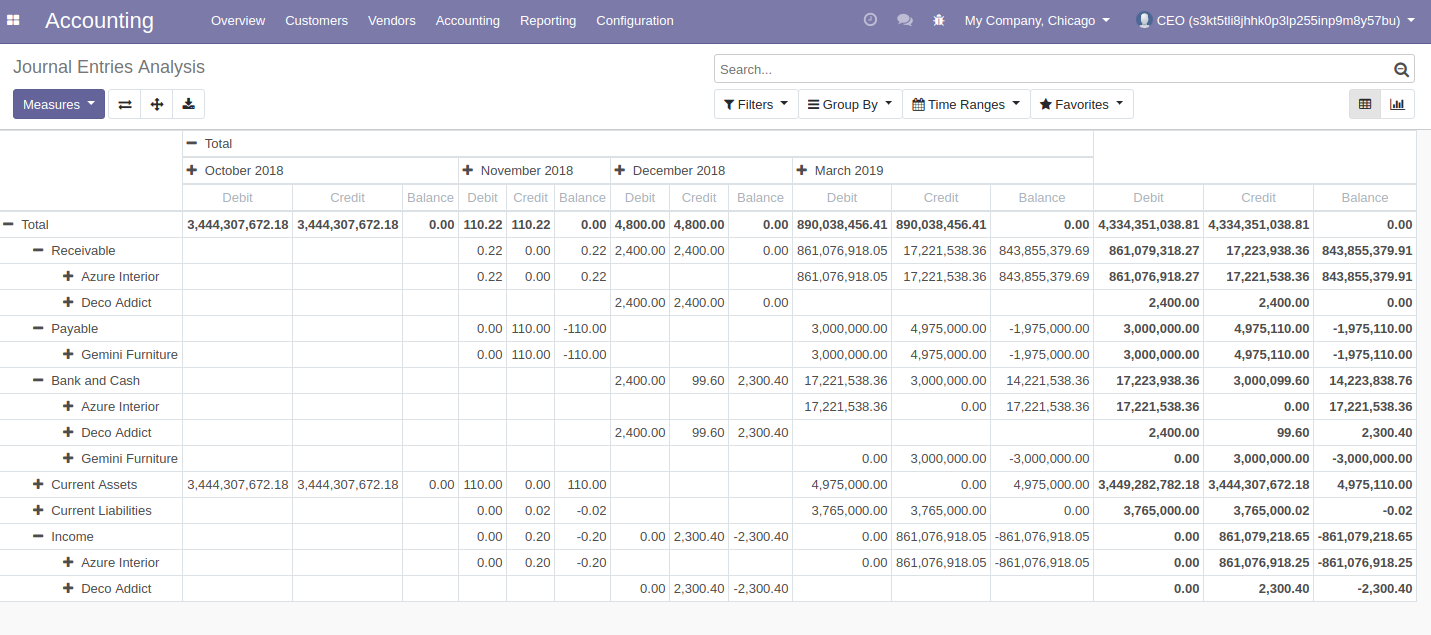This screenshot has width=1431, height=635.
Task: Click the magnifier icon in the search bar
Action: tap(1401, 69)
